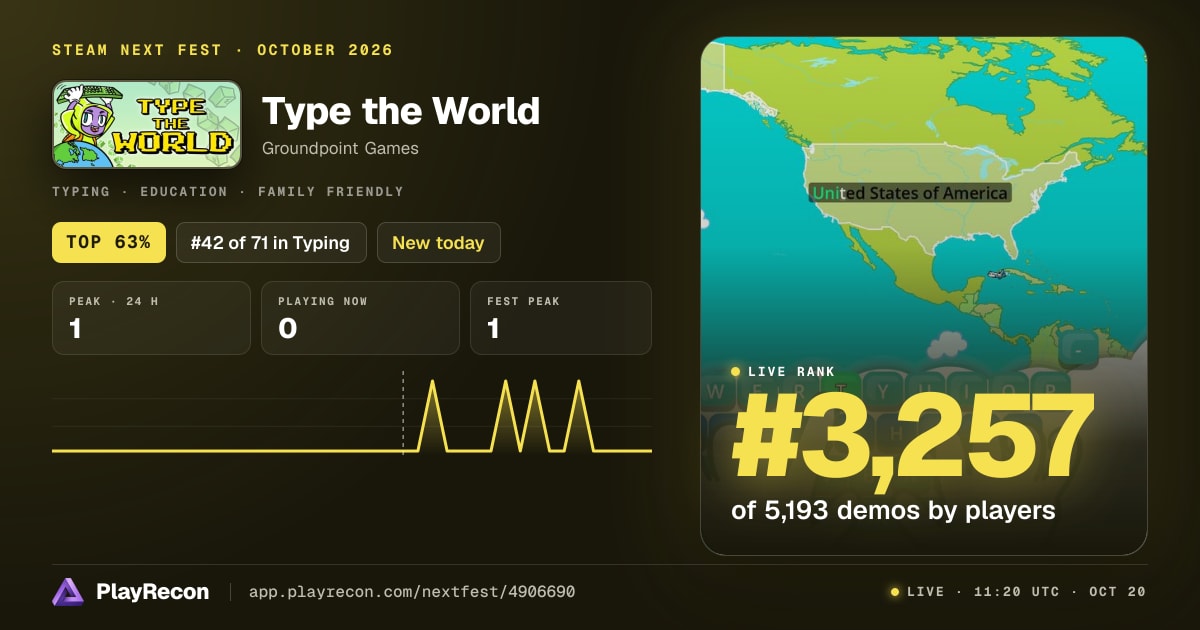Click the dashed vertical marker on the chart
1200x630 pixels.
pyautogui.click(x=403, y=412)
